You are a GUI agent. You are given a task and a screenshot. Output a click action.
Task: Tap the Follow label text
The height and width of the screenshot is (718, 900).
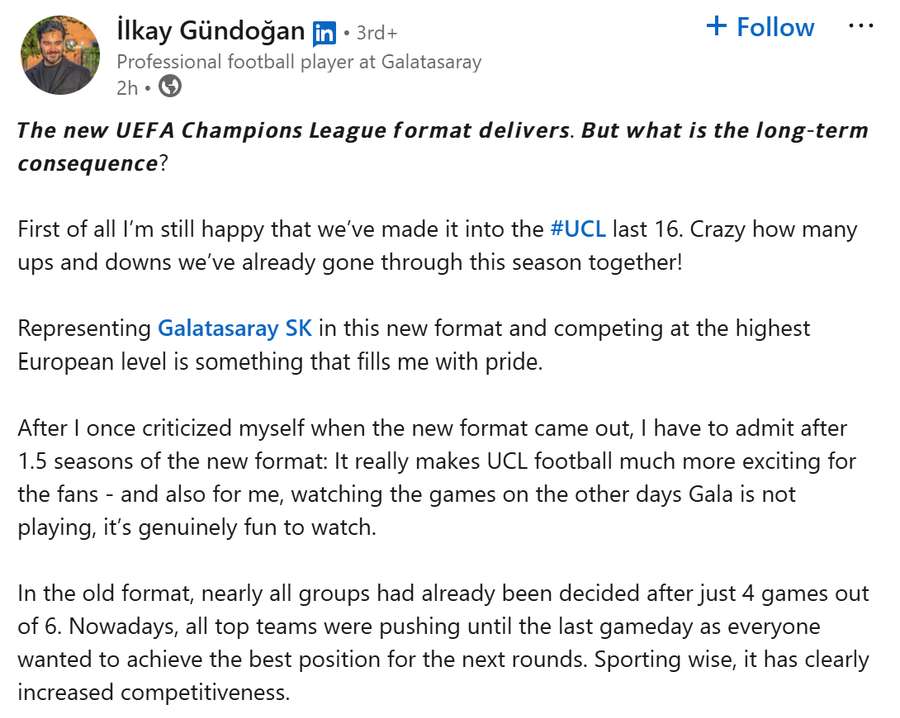[x=775, y=27]
